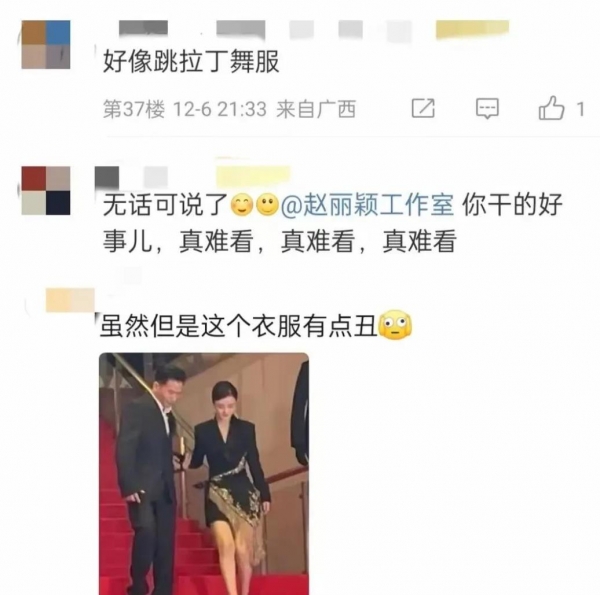Open the first commenter's blurred username
This screenshot has height=595, width=600.
coord(265,30)
